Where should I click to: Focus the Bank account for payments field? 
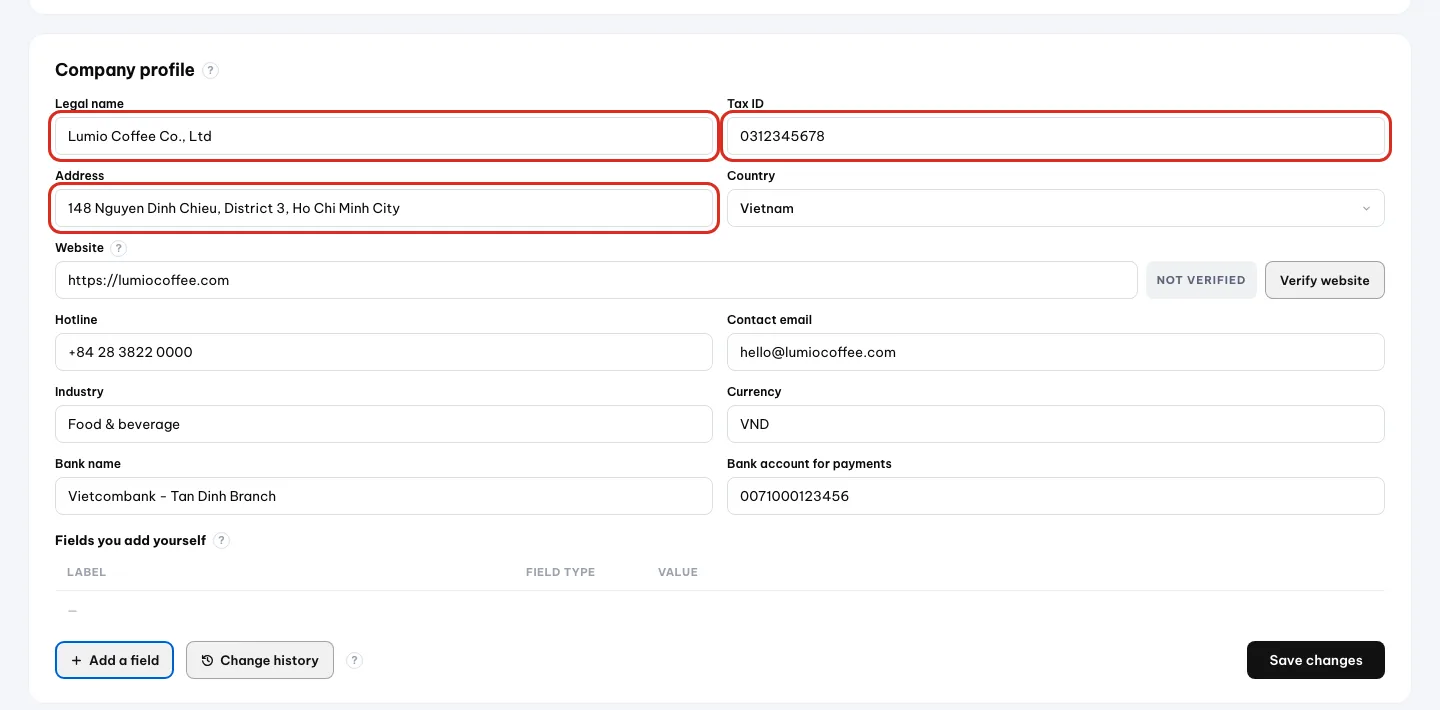pos(1055,496)
